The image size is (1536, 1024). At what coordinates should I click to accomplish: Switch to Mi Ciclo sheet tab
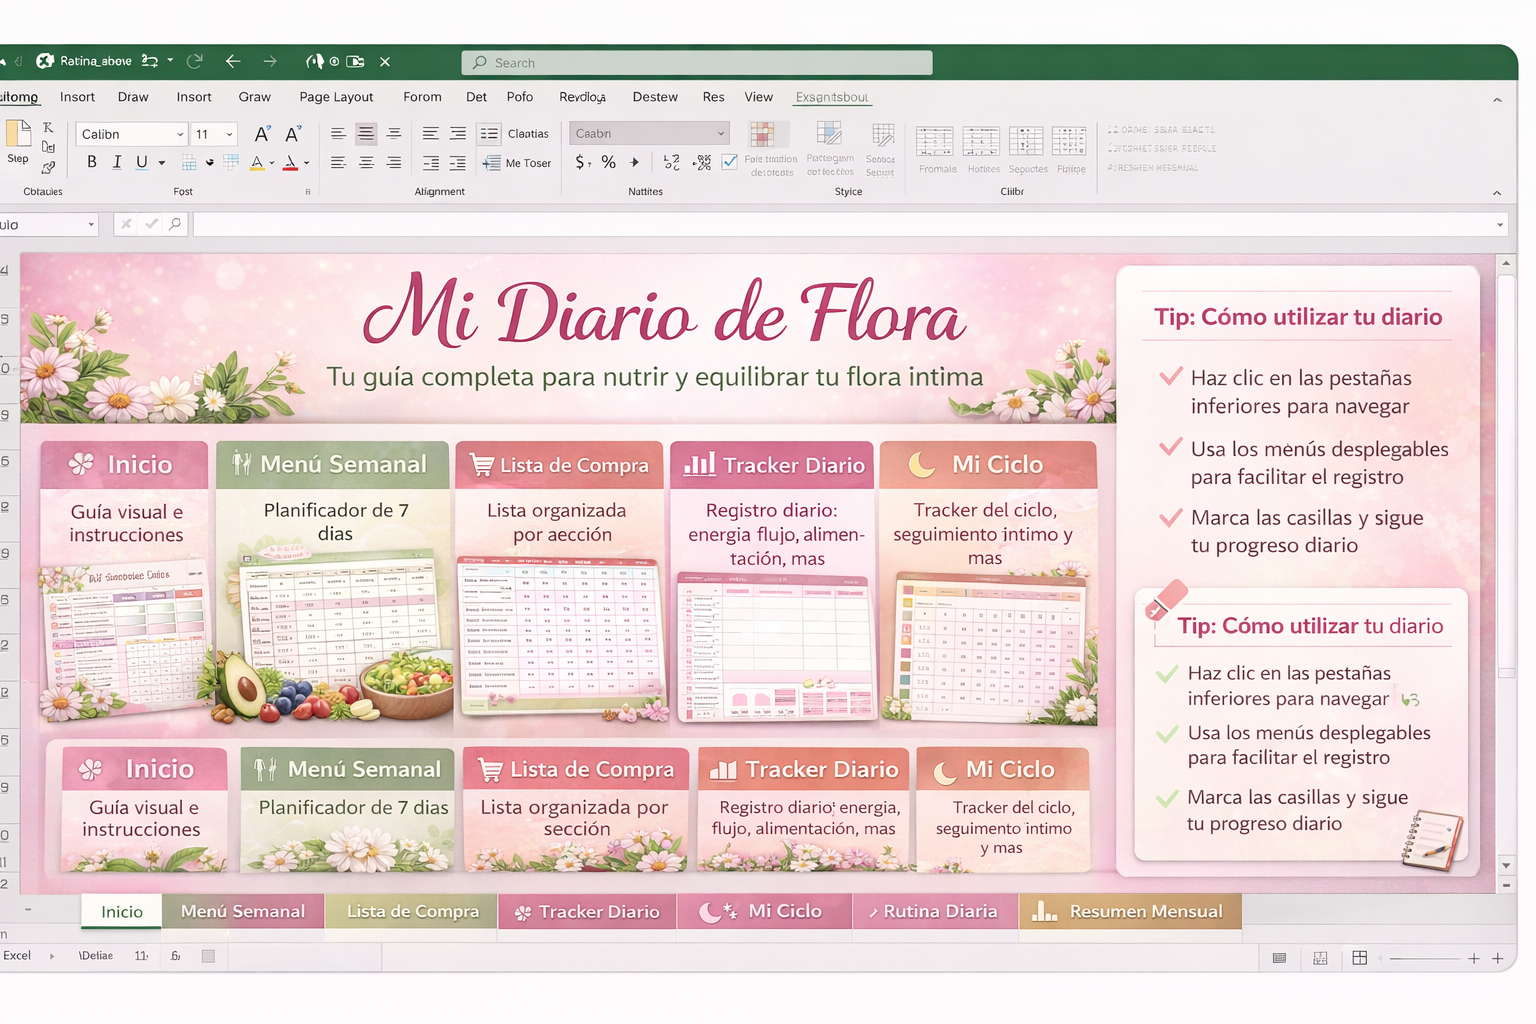765,911
